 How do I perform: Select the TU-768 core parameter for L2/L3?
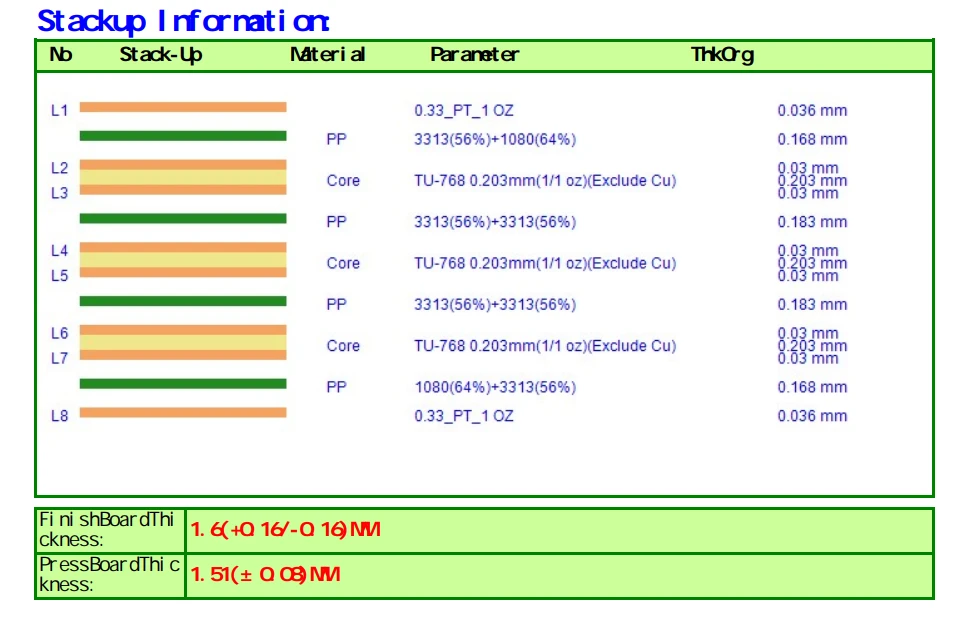(x=545, y=181)
